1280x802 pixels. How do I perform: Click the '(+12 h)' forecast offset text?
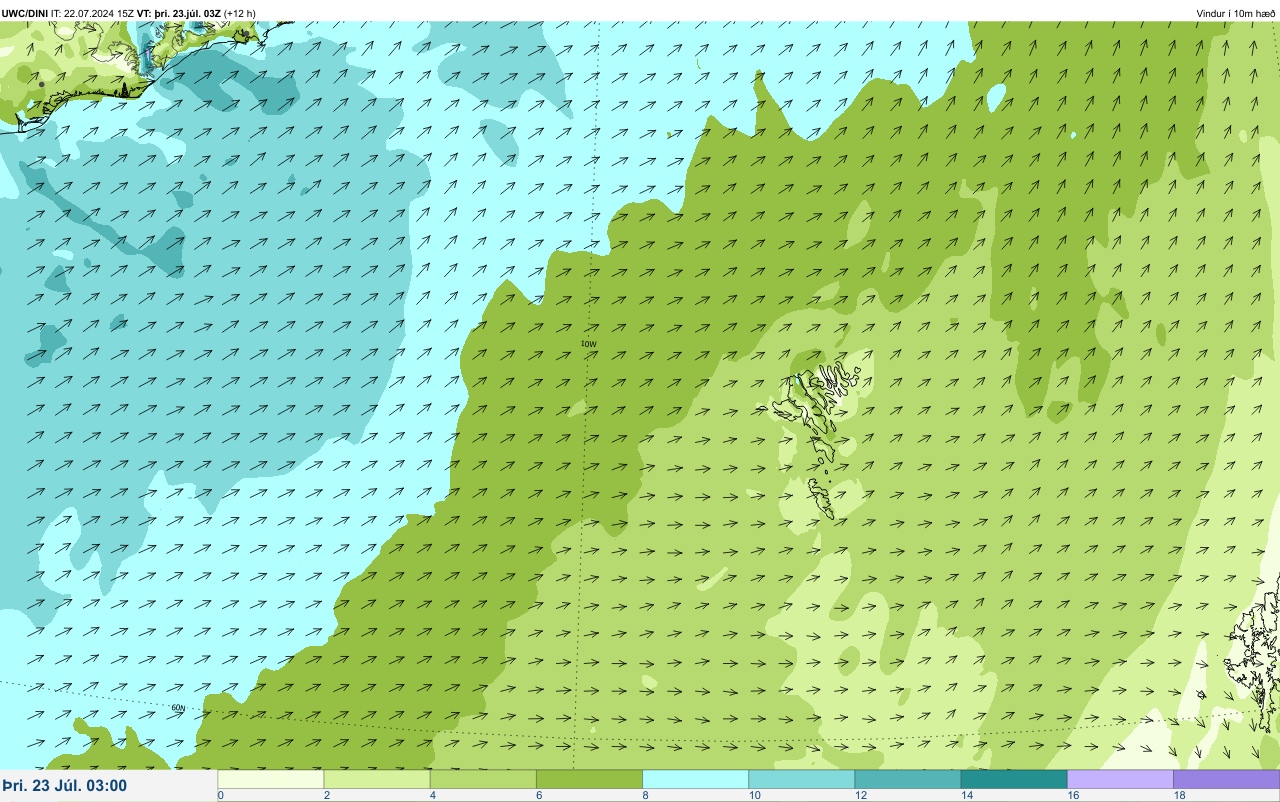(240, 13)
